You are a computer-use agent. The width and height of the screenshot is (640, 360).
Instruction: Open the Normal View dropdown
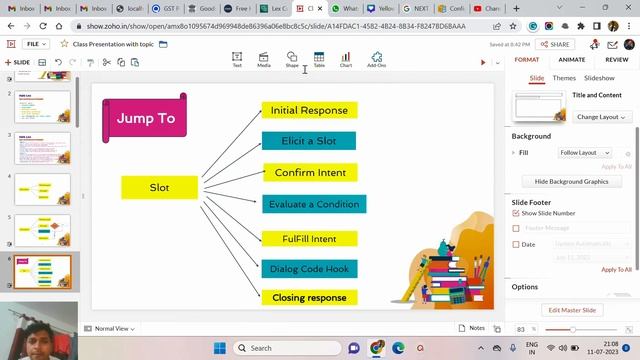109,329
